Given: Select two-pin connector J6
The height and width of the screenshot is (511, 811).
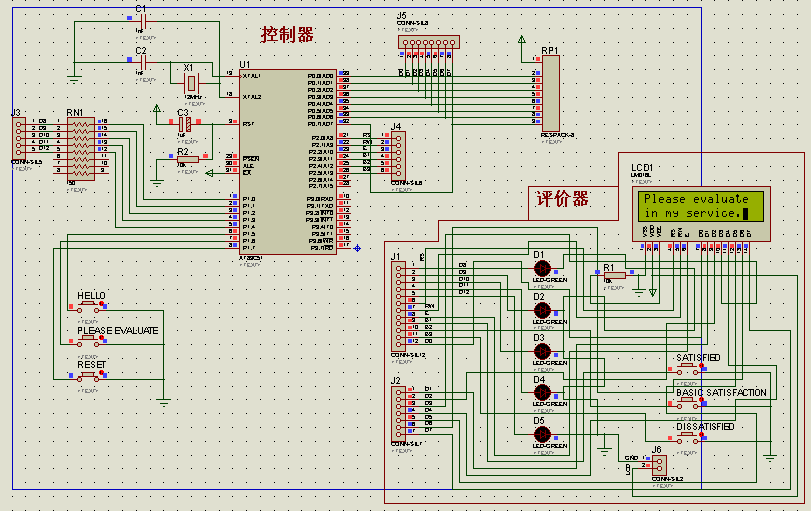Looking at the screenshot, I should click(659, 465).
